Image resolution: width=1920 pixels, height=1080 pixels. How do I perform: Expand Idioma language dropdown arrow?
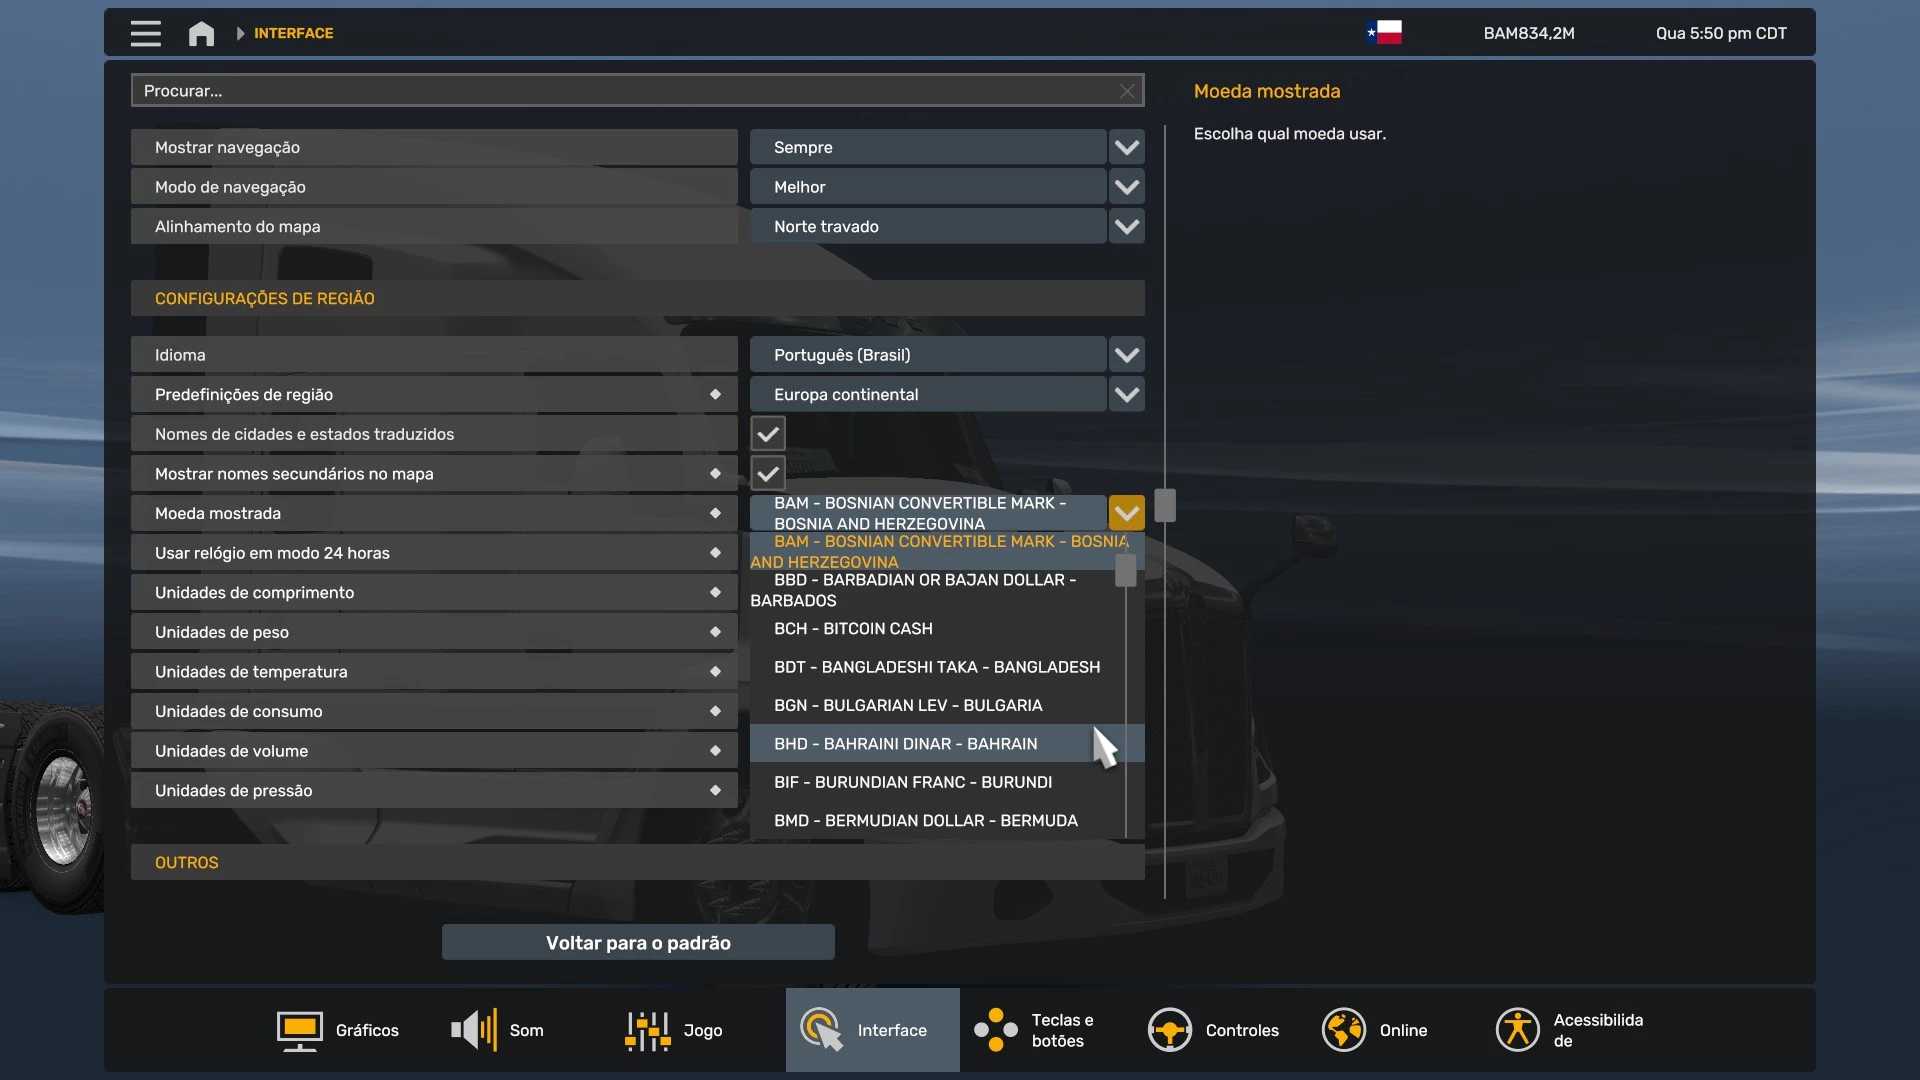[1127, 355]
